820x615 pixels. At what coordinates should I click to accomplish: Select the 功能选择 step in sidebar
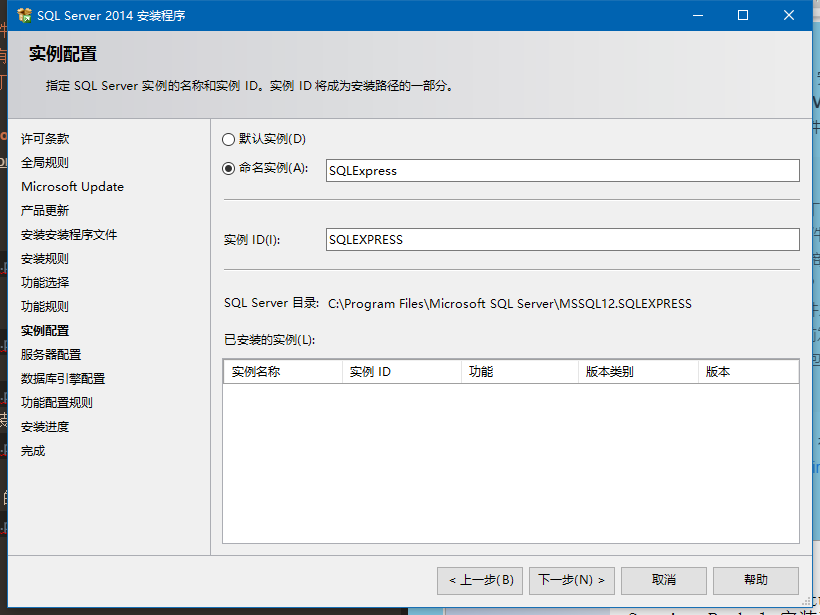pyautogui.click(x=45, y=283)
